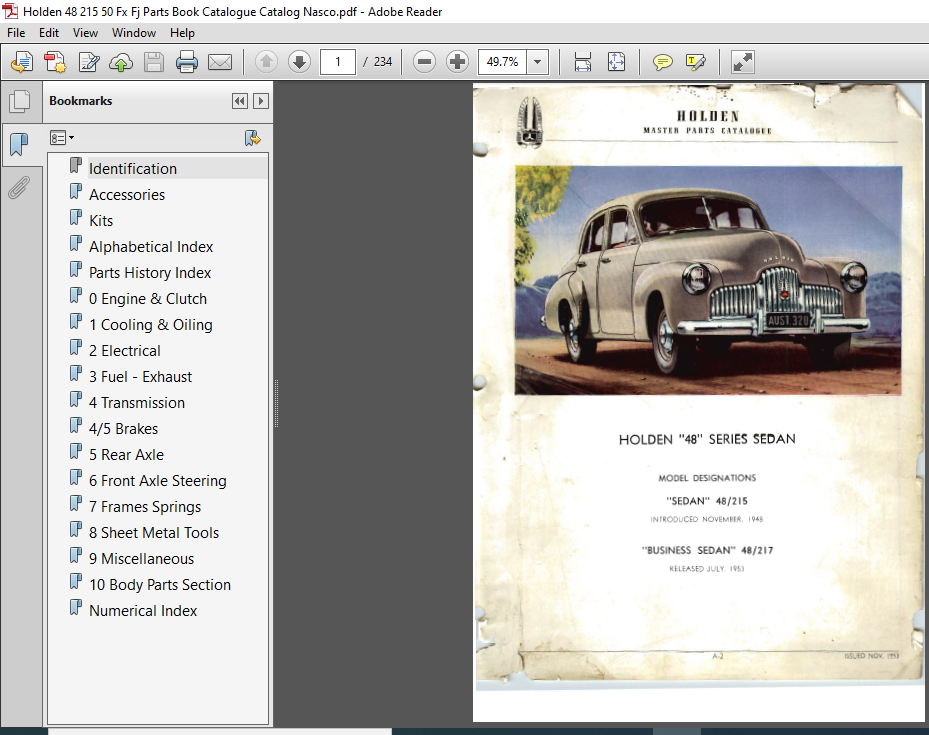Zoom in with the plus button
This screenshot has width=929, height=735.
(457, 62)
